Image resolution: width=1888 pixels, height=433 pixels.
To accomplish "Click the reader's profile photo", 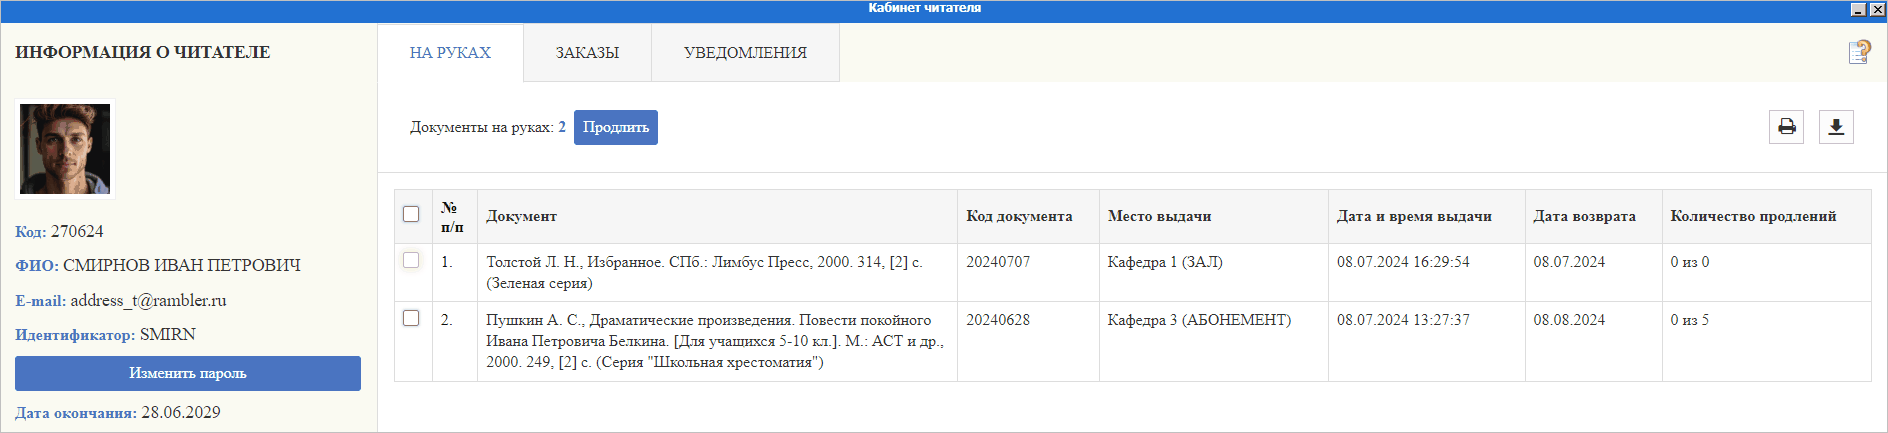I will pos(66,149).
